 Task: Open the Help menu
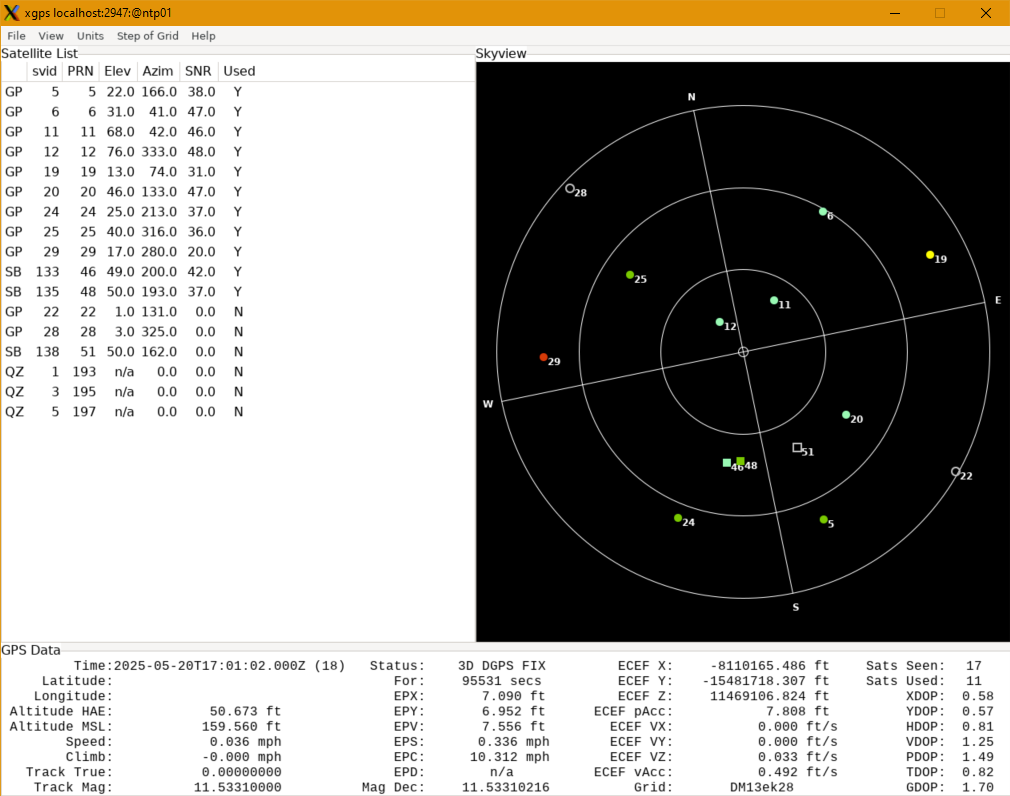[x=203, y=36]
